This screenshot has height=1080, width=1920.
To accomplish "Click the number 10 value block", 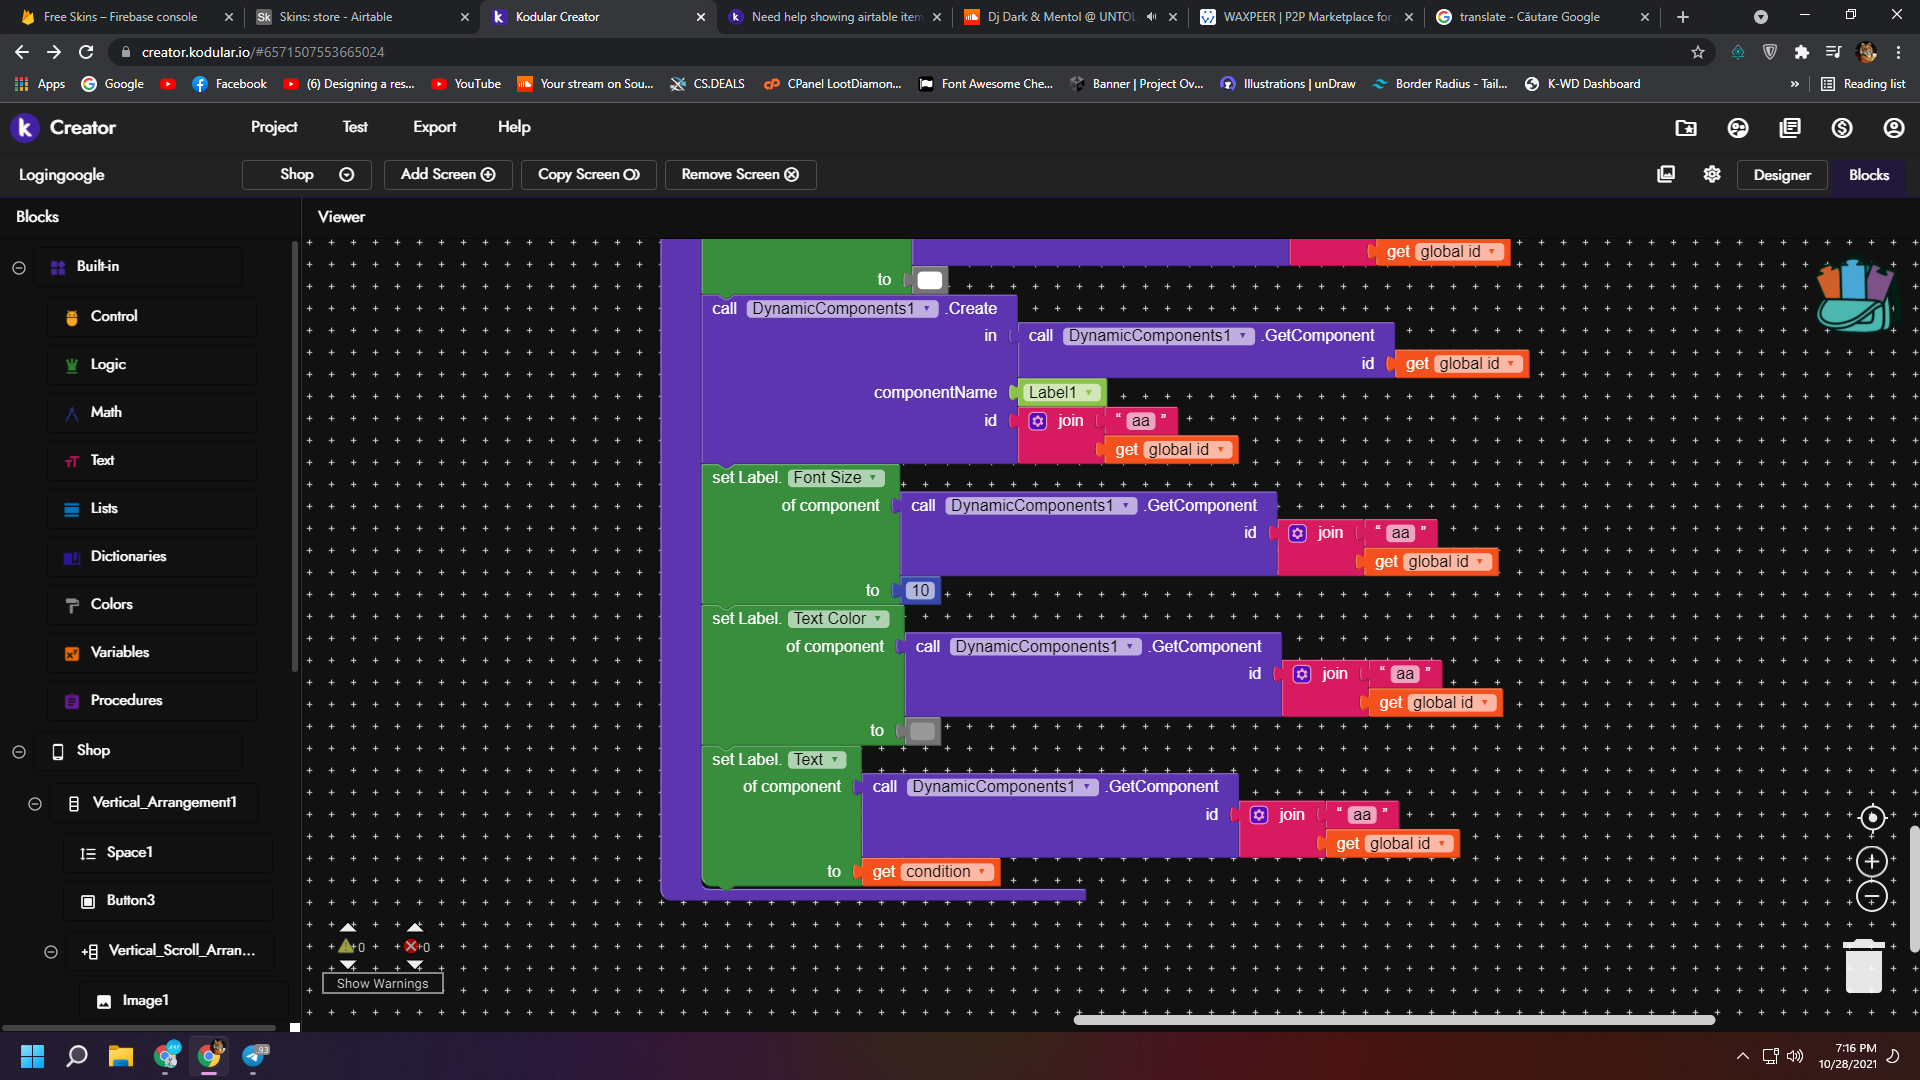I will (920, 591).
